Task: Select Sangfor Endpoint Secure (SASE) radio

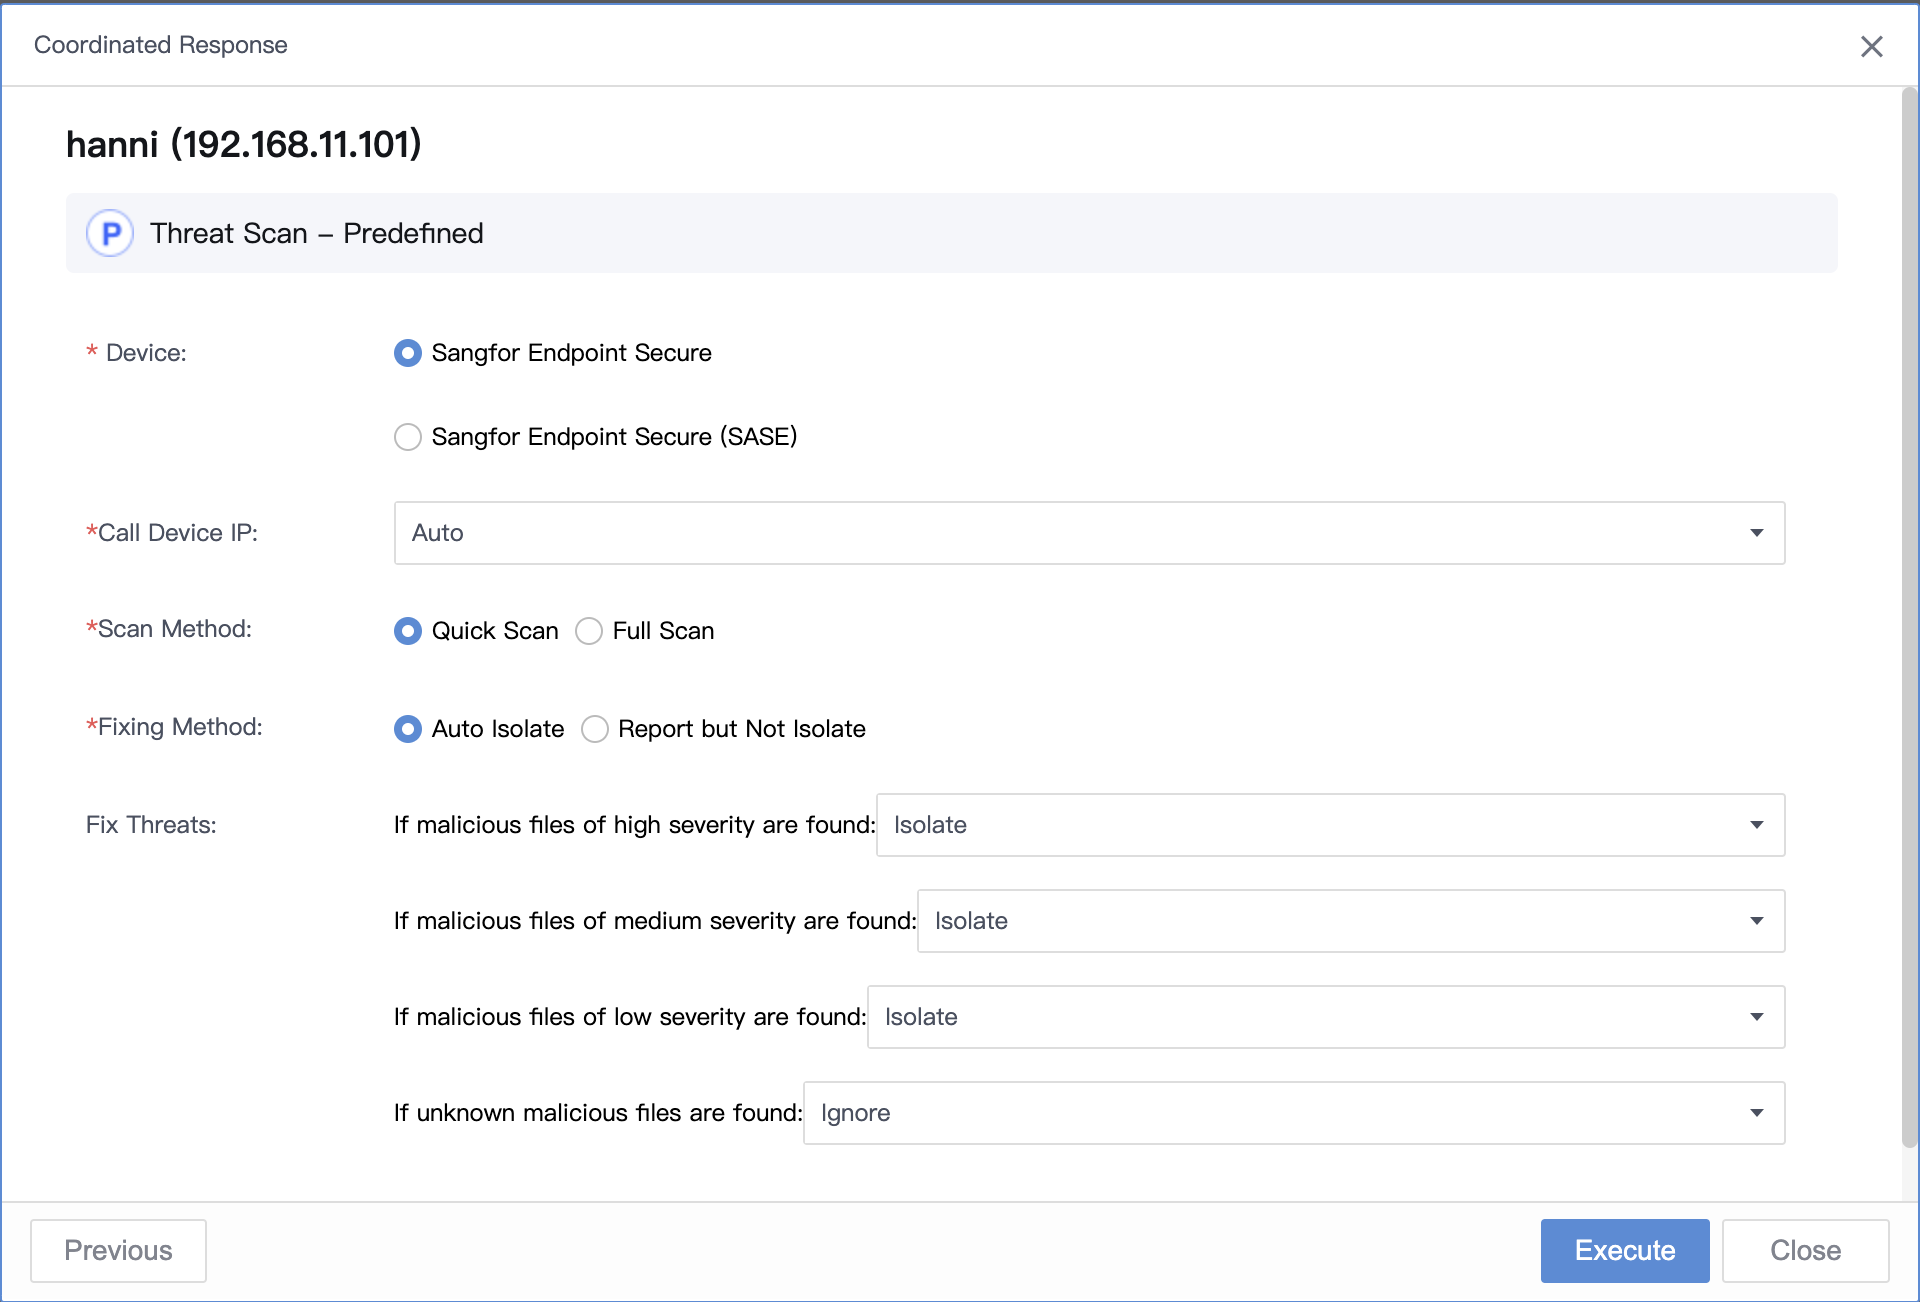Action: click(408, 437)
